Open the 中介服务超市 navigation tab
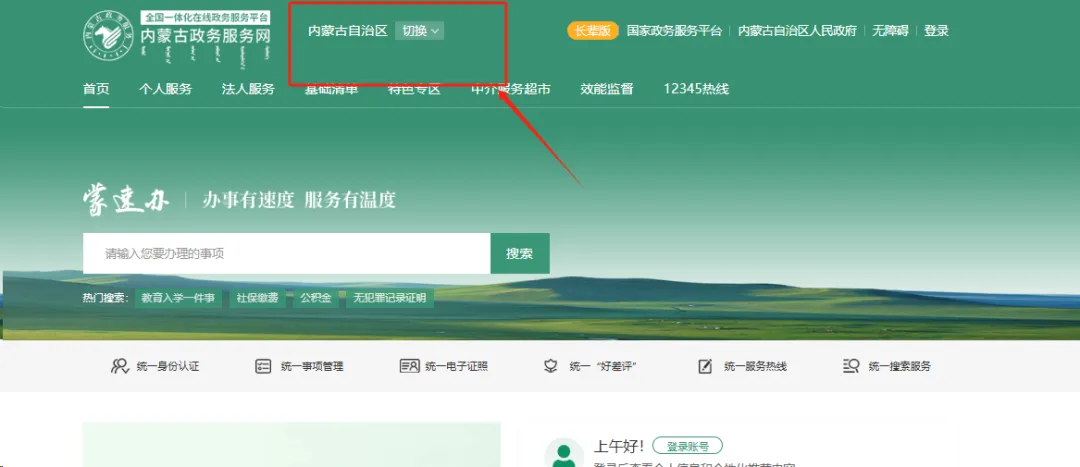Viewport: 1080px width, 467px height. click(x=511, y=89)
